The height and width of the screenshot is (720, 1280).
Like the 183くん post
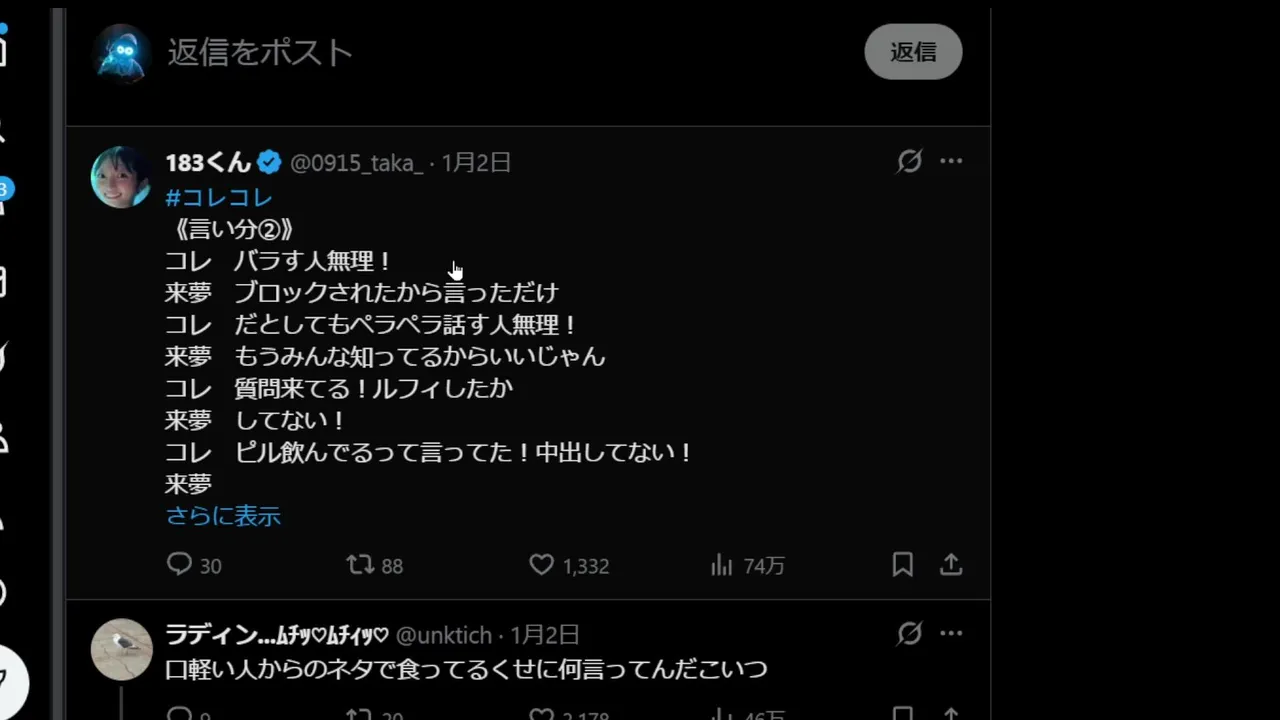click(x=569, y=565)
